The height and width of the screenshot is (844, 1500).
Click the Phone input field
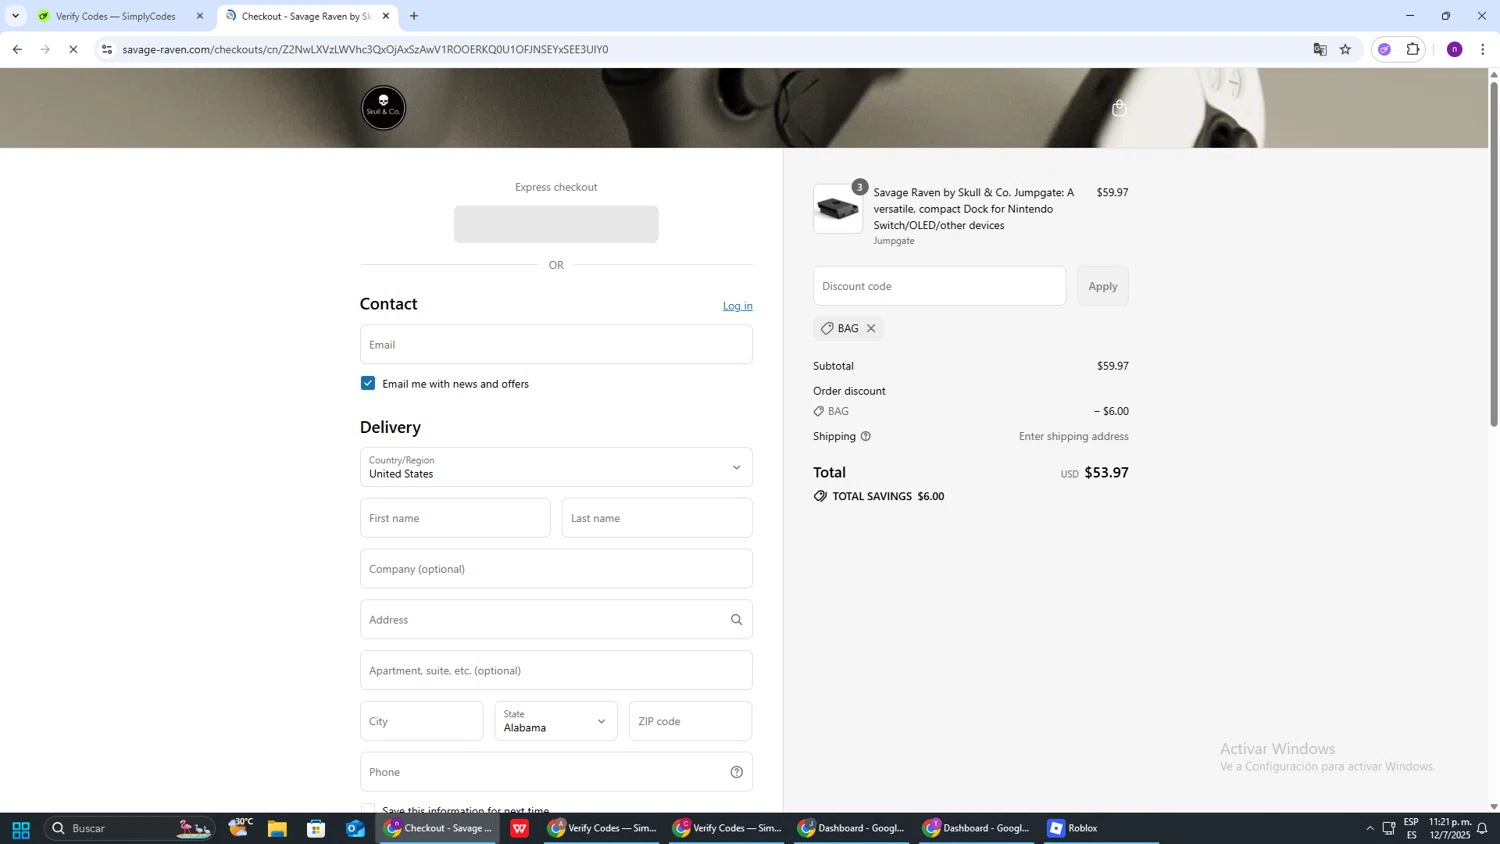(x=556, y=772)
